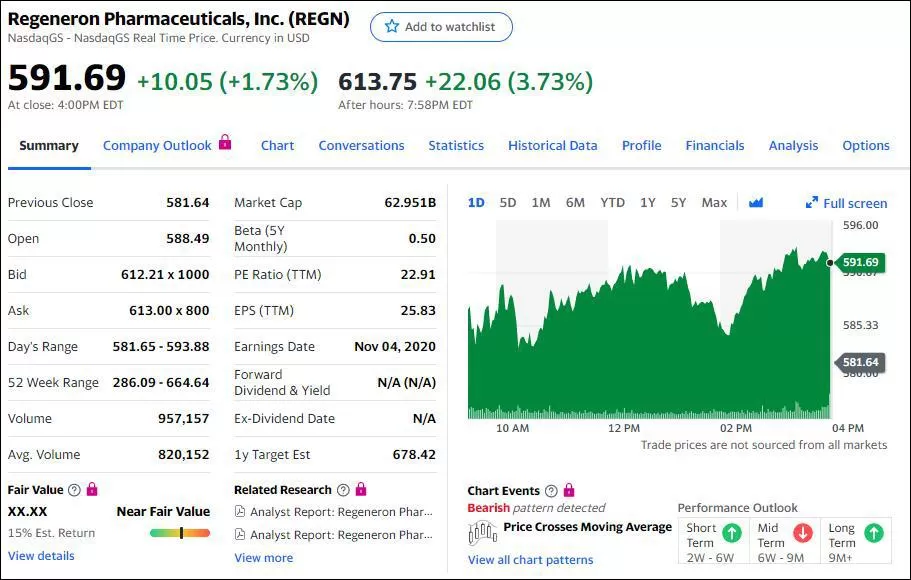911x580 pixels.
Task: Switch to the Statistics tab
Action: tap(456, 145)
